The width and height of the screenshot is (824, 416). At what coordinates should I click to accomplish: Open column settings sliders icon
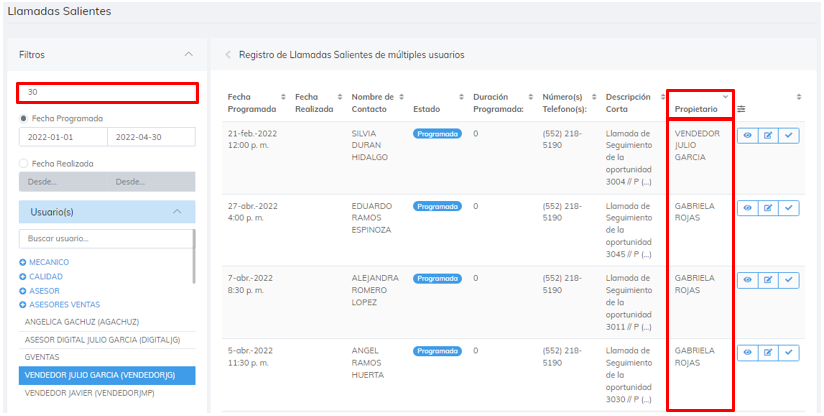click(x=741, y=109)
